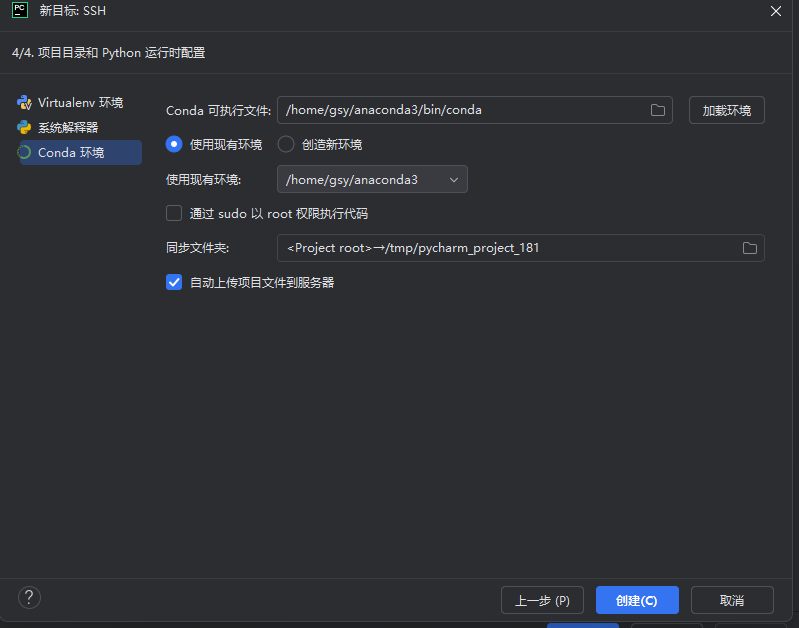Click the 4/4. 项目目录和 Python 运行时配置 heading
This screenshot has height=628, width=799.
109,53
